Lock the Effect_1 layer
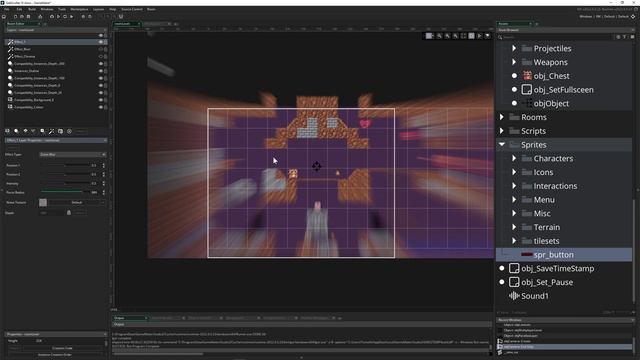The height and width of the screenshot is (360, 640). (x=105, y=42)
